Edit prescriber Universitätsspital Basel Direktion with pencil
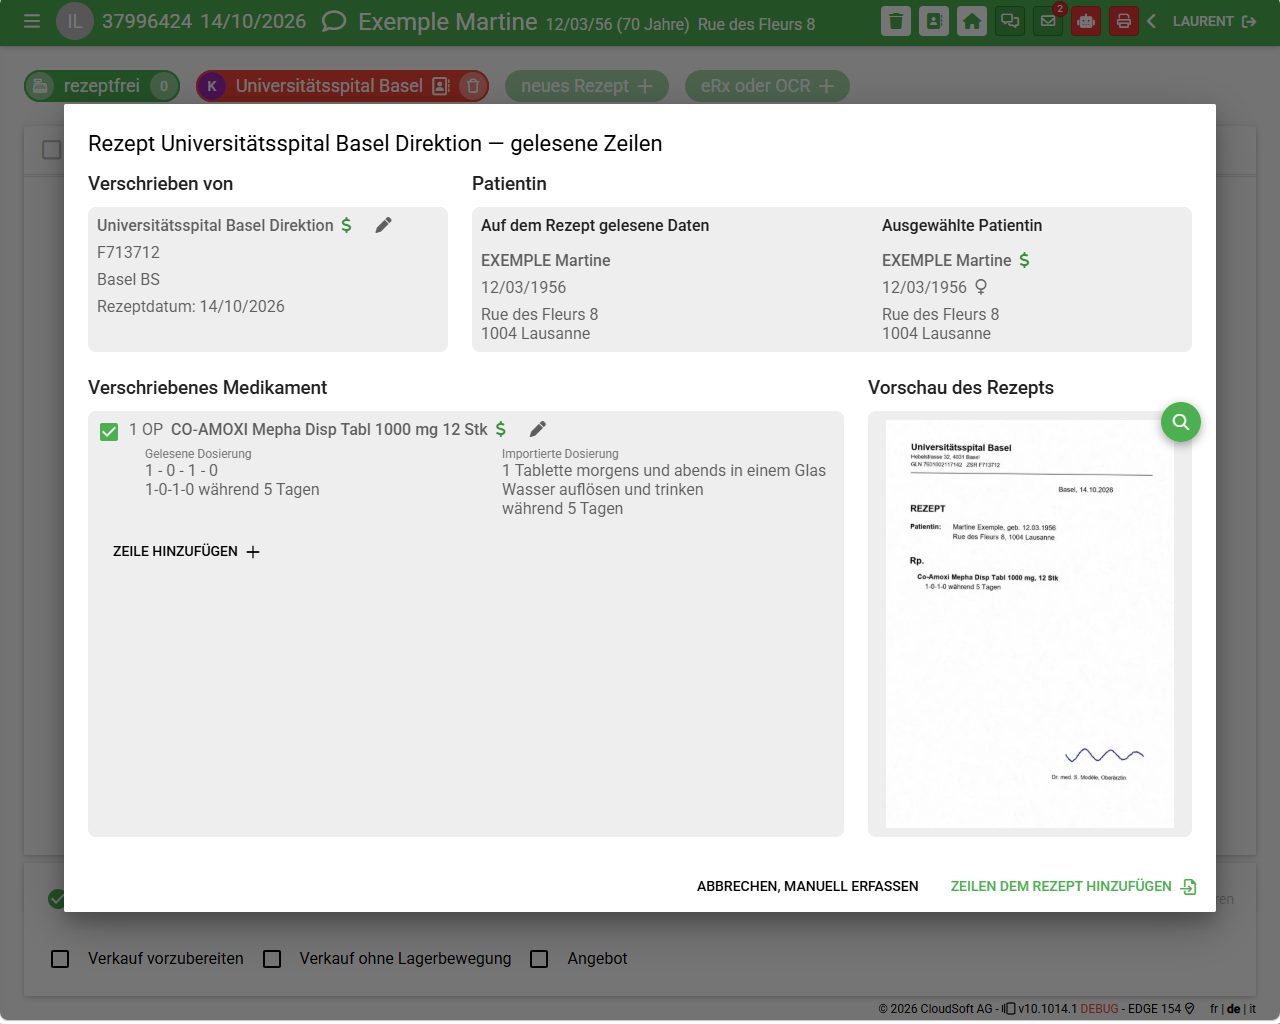 (383, 225)
